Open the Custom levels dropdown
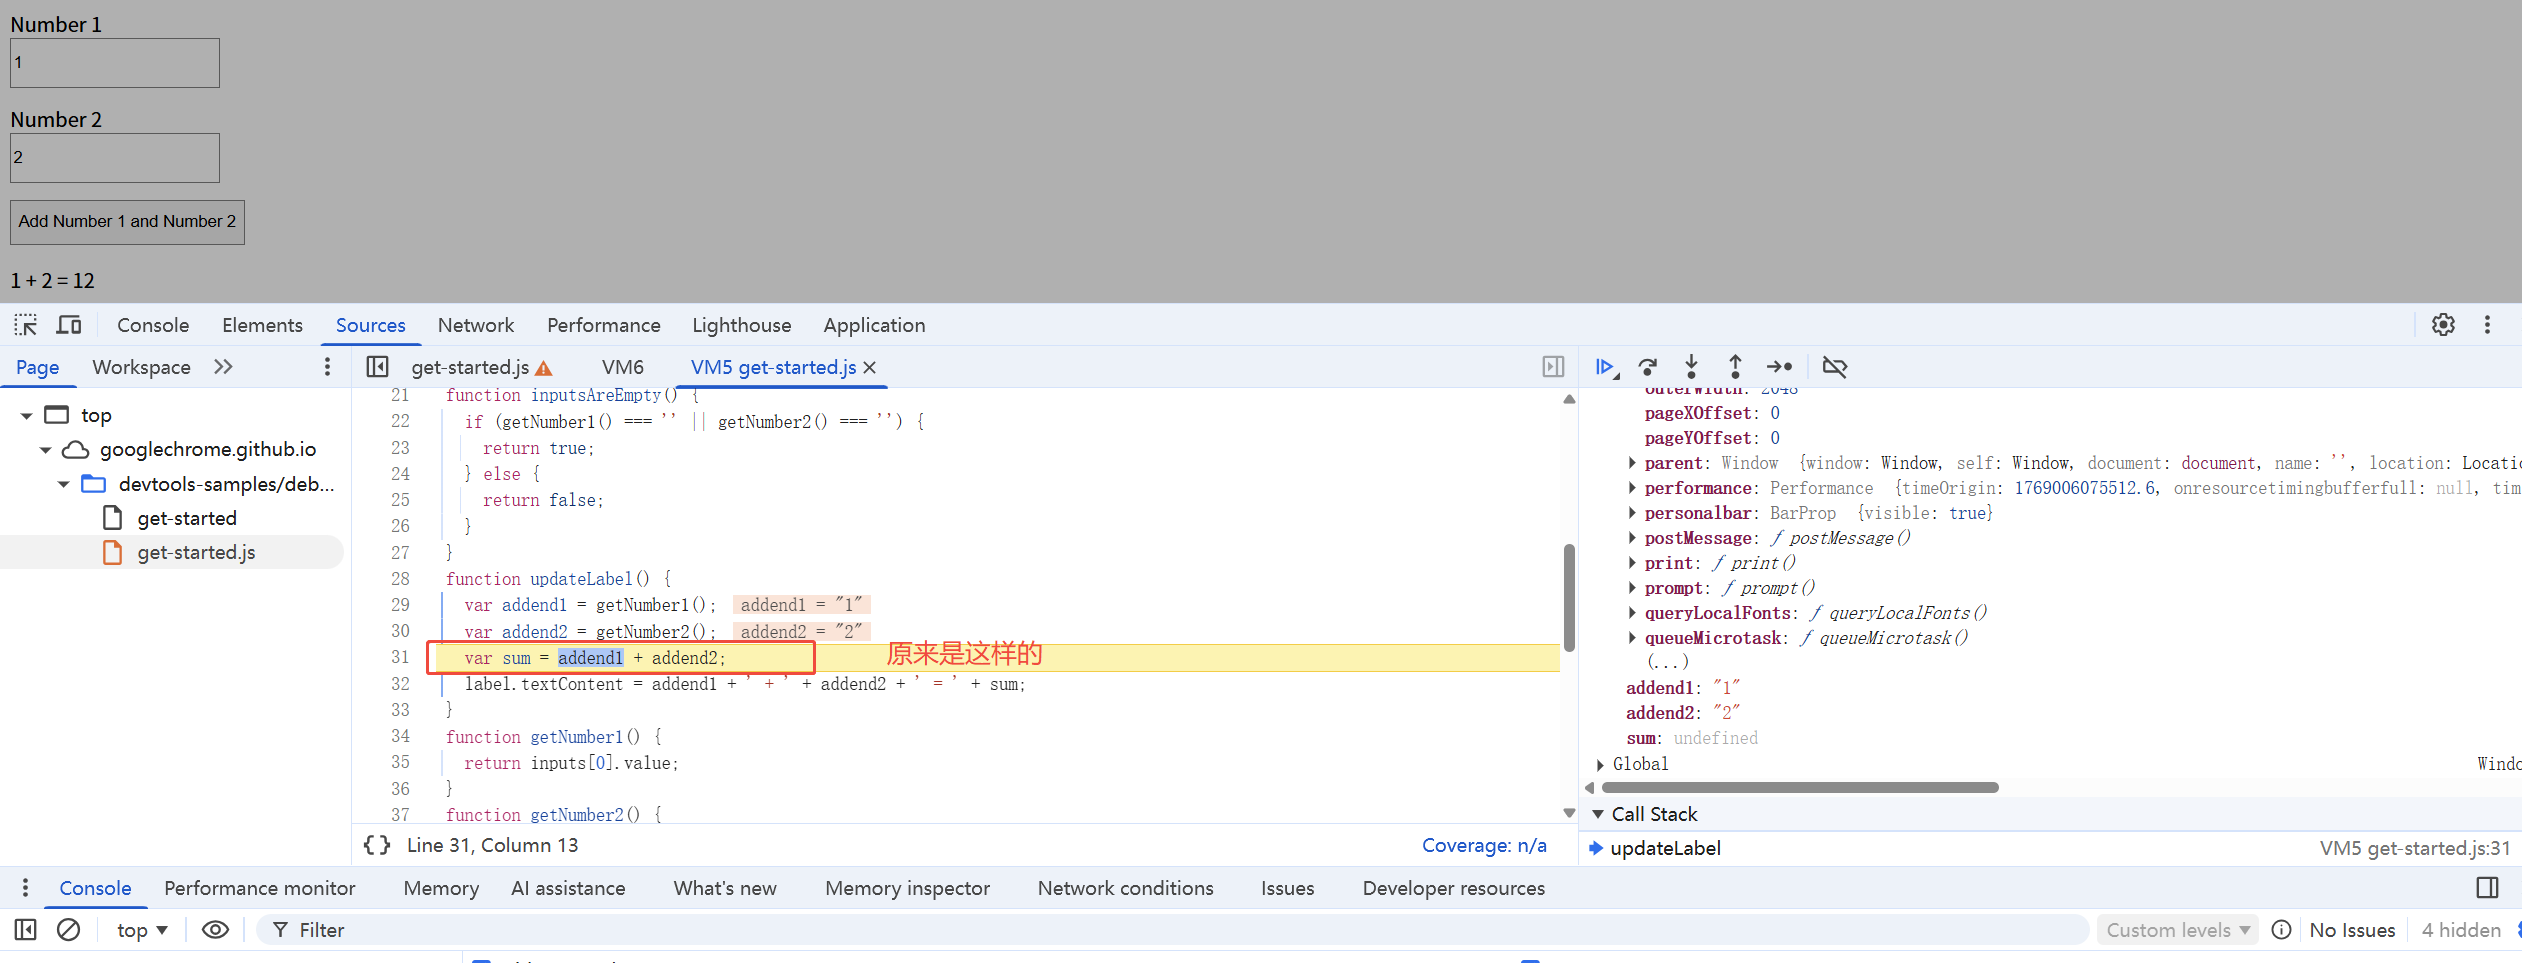 pos(2178,930)
